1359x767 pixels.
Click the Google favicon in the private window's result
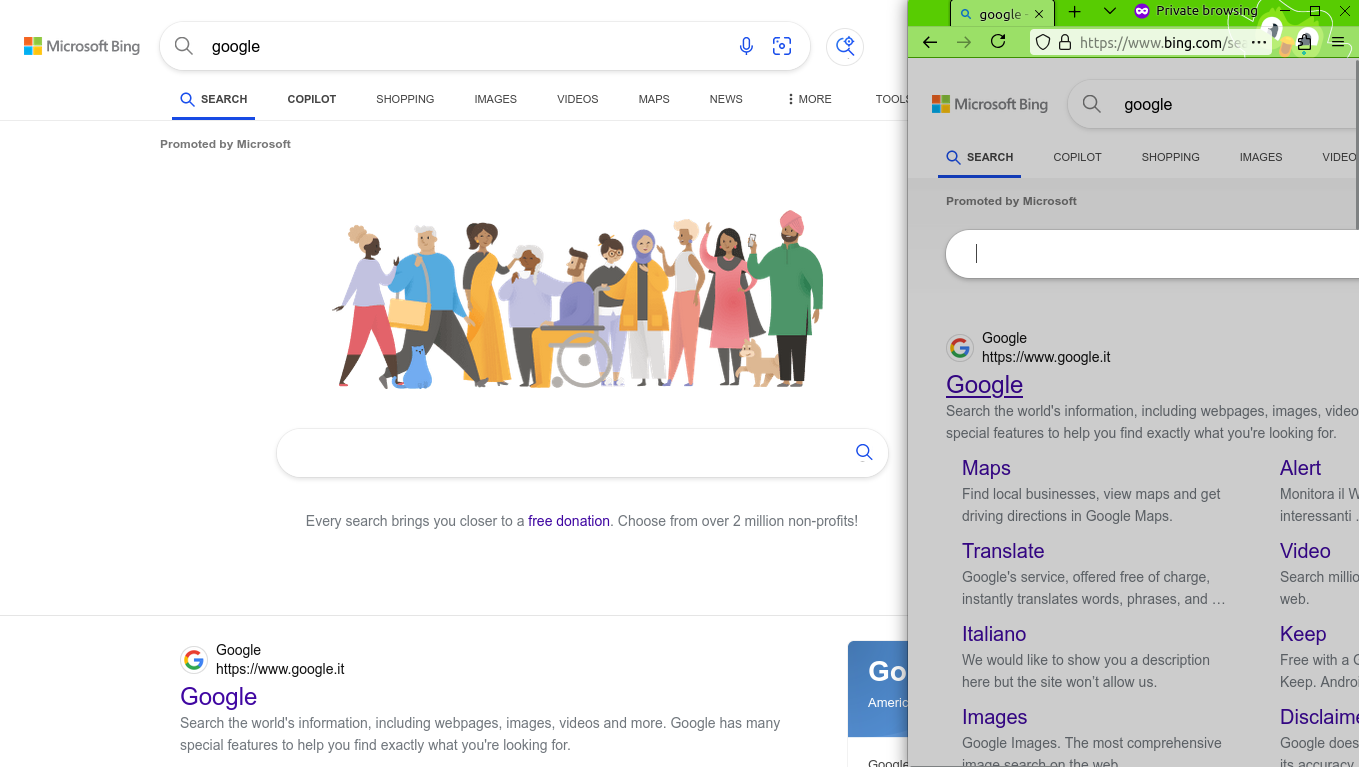tap(960, 348)
